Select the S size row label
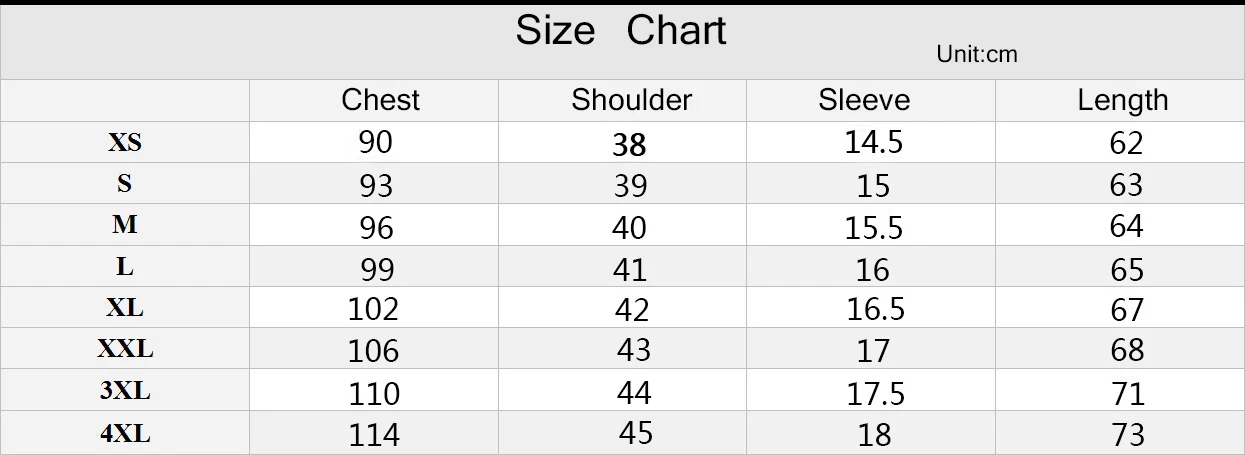 point(125,184)
